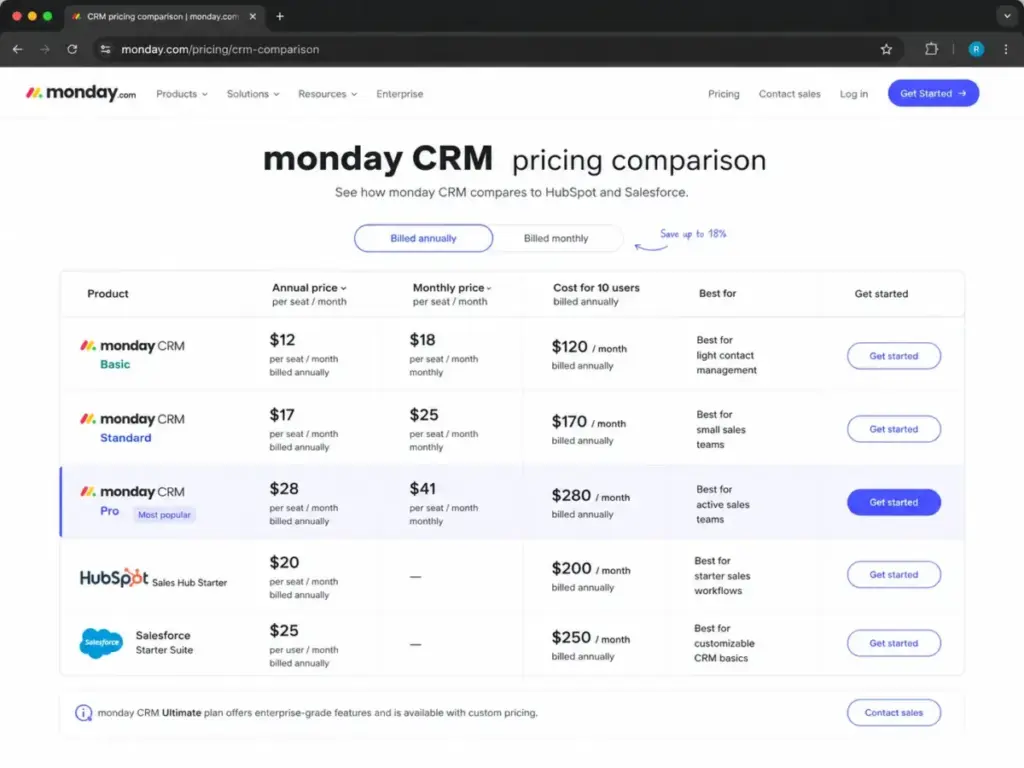Reload the page with refresh icon
Screen dimensions: 1024x768
click(72, 49)
